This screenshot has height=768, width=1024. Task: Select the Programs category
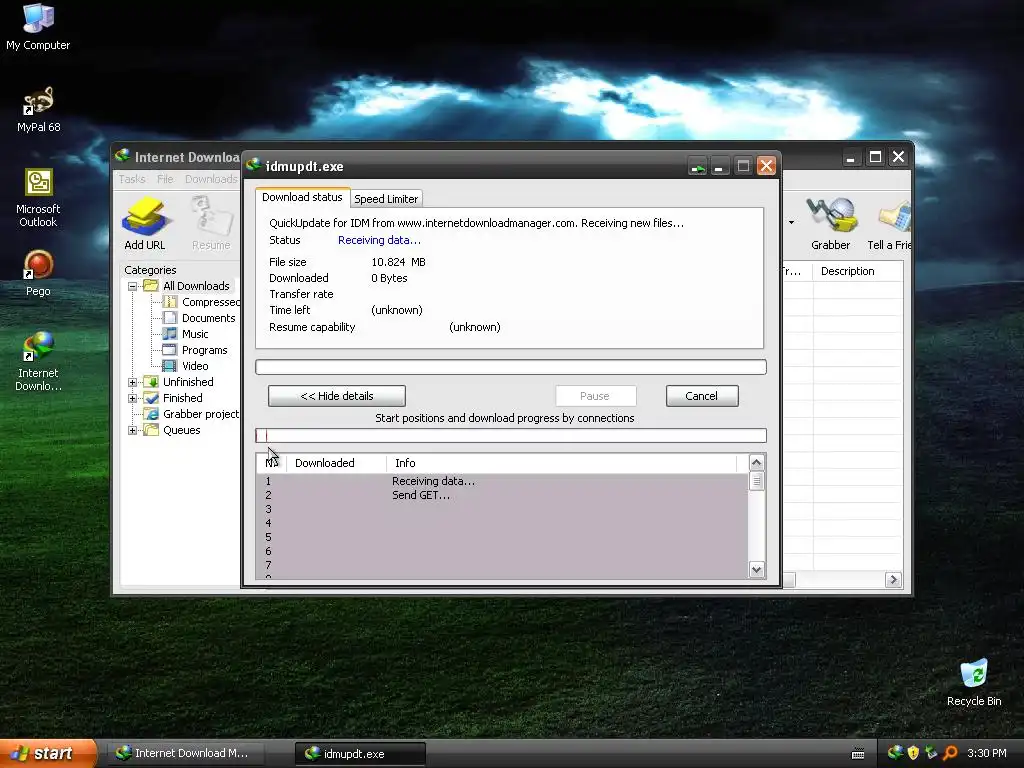[196, 350]
